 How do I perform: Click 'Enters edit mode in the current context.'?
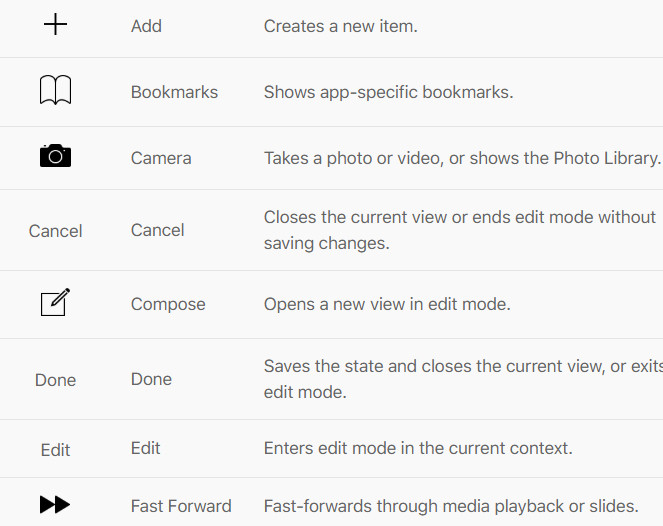tap(418, 448)
